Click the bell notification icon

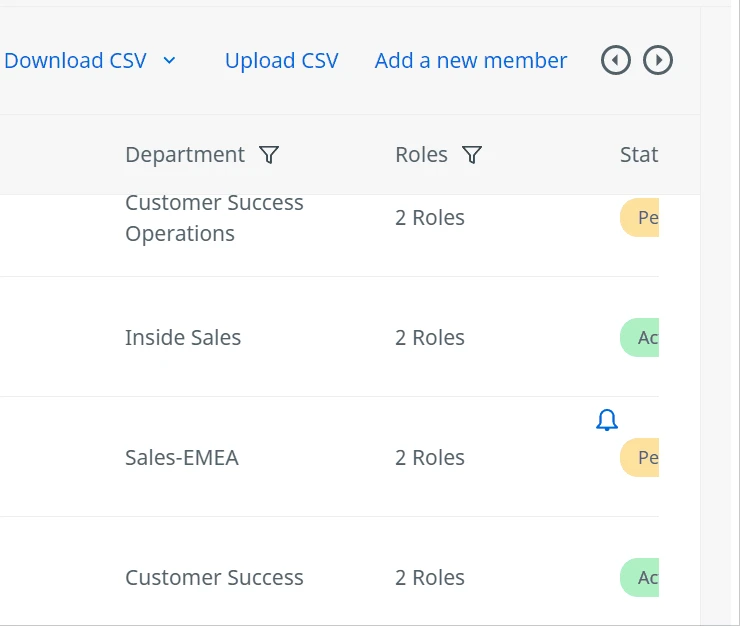(607, 420)
